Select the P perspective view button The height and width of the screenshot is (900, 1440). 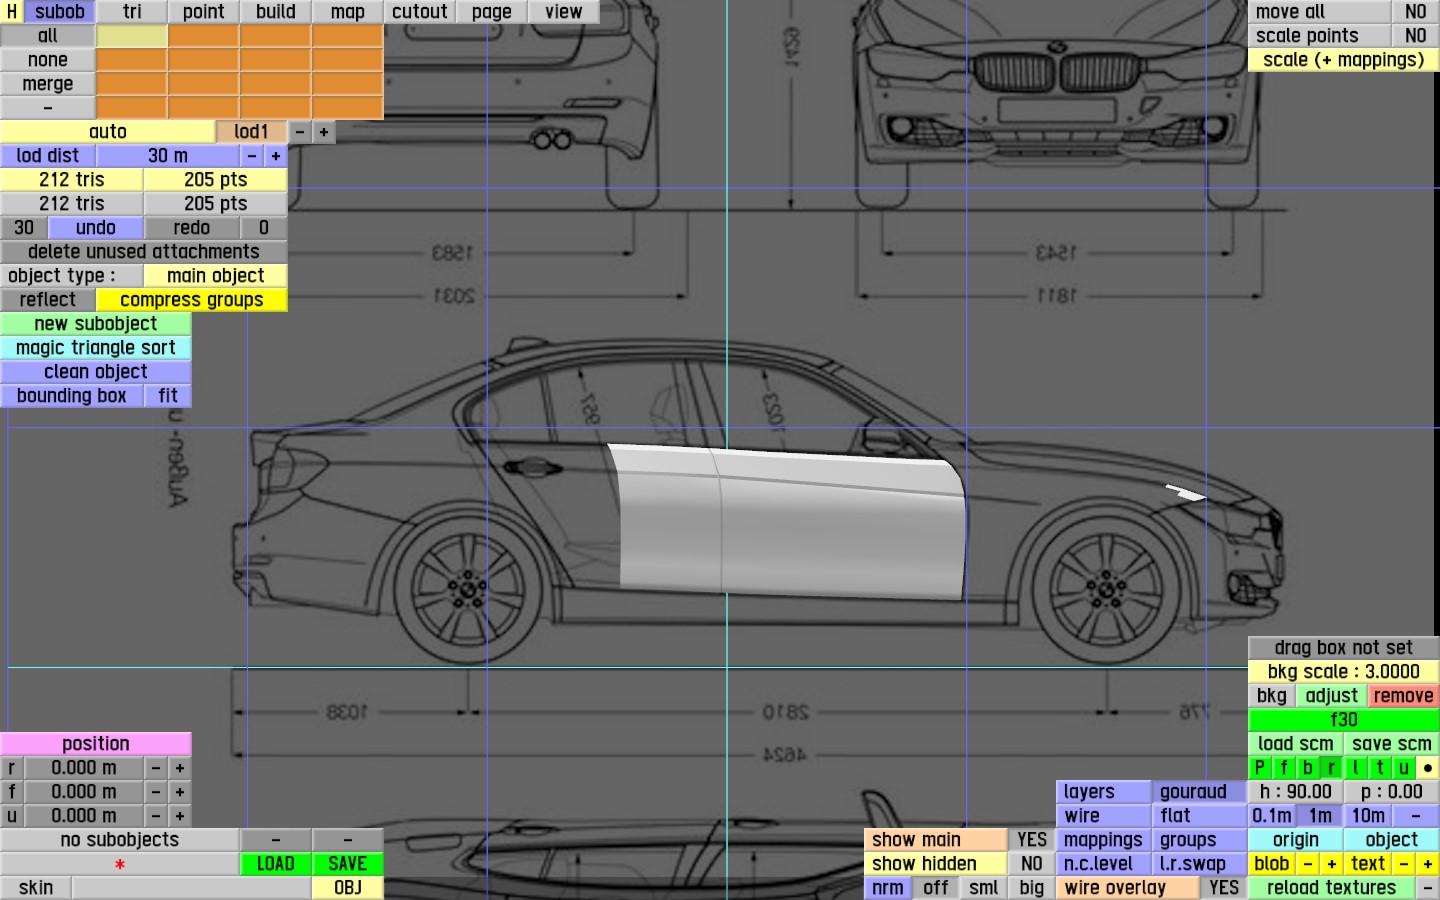pos(1260,768)
